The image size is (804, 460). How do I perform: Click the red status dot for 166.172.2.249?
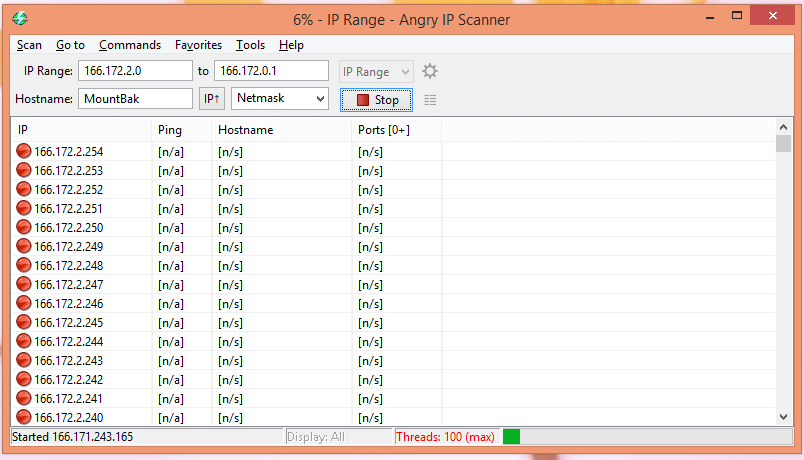click(24, 246)
